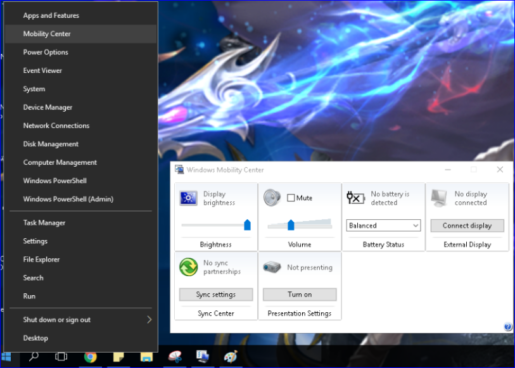Open Paint taskbar icon
The width and height of the screenshot is (515, 368).
[231, 357]
